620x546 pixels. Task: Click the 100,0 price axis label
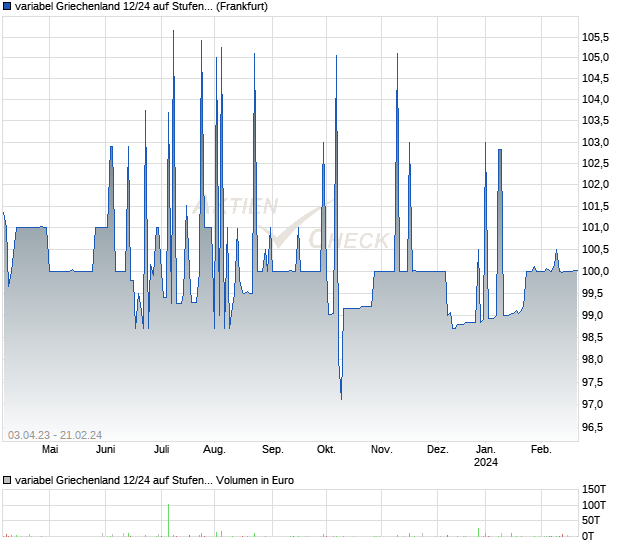click(594, 272)
